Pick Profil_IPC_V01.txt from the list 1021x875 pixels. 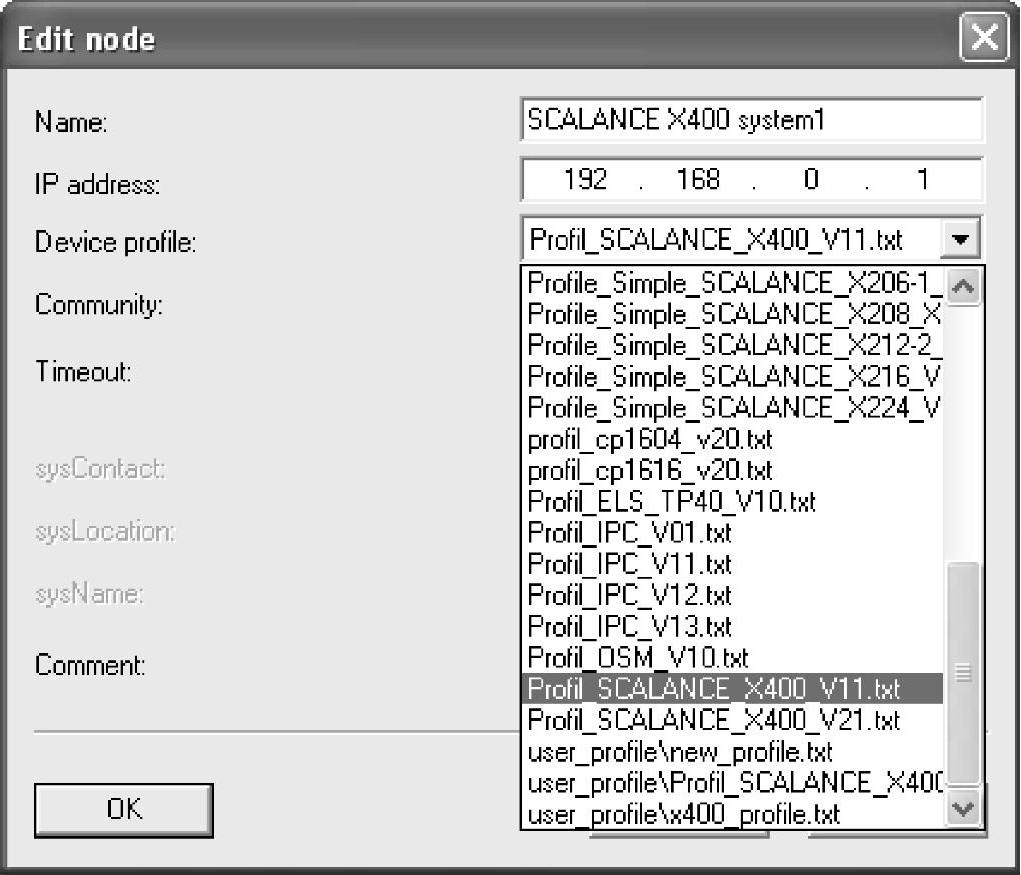[733, 533]
